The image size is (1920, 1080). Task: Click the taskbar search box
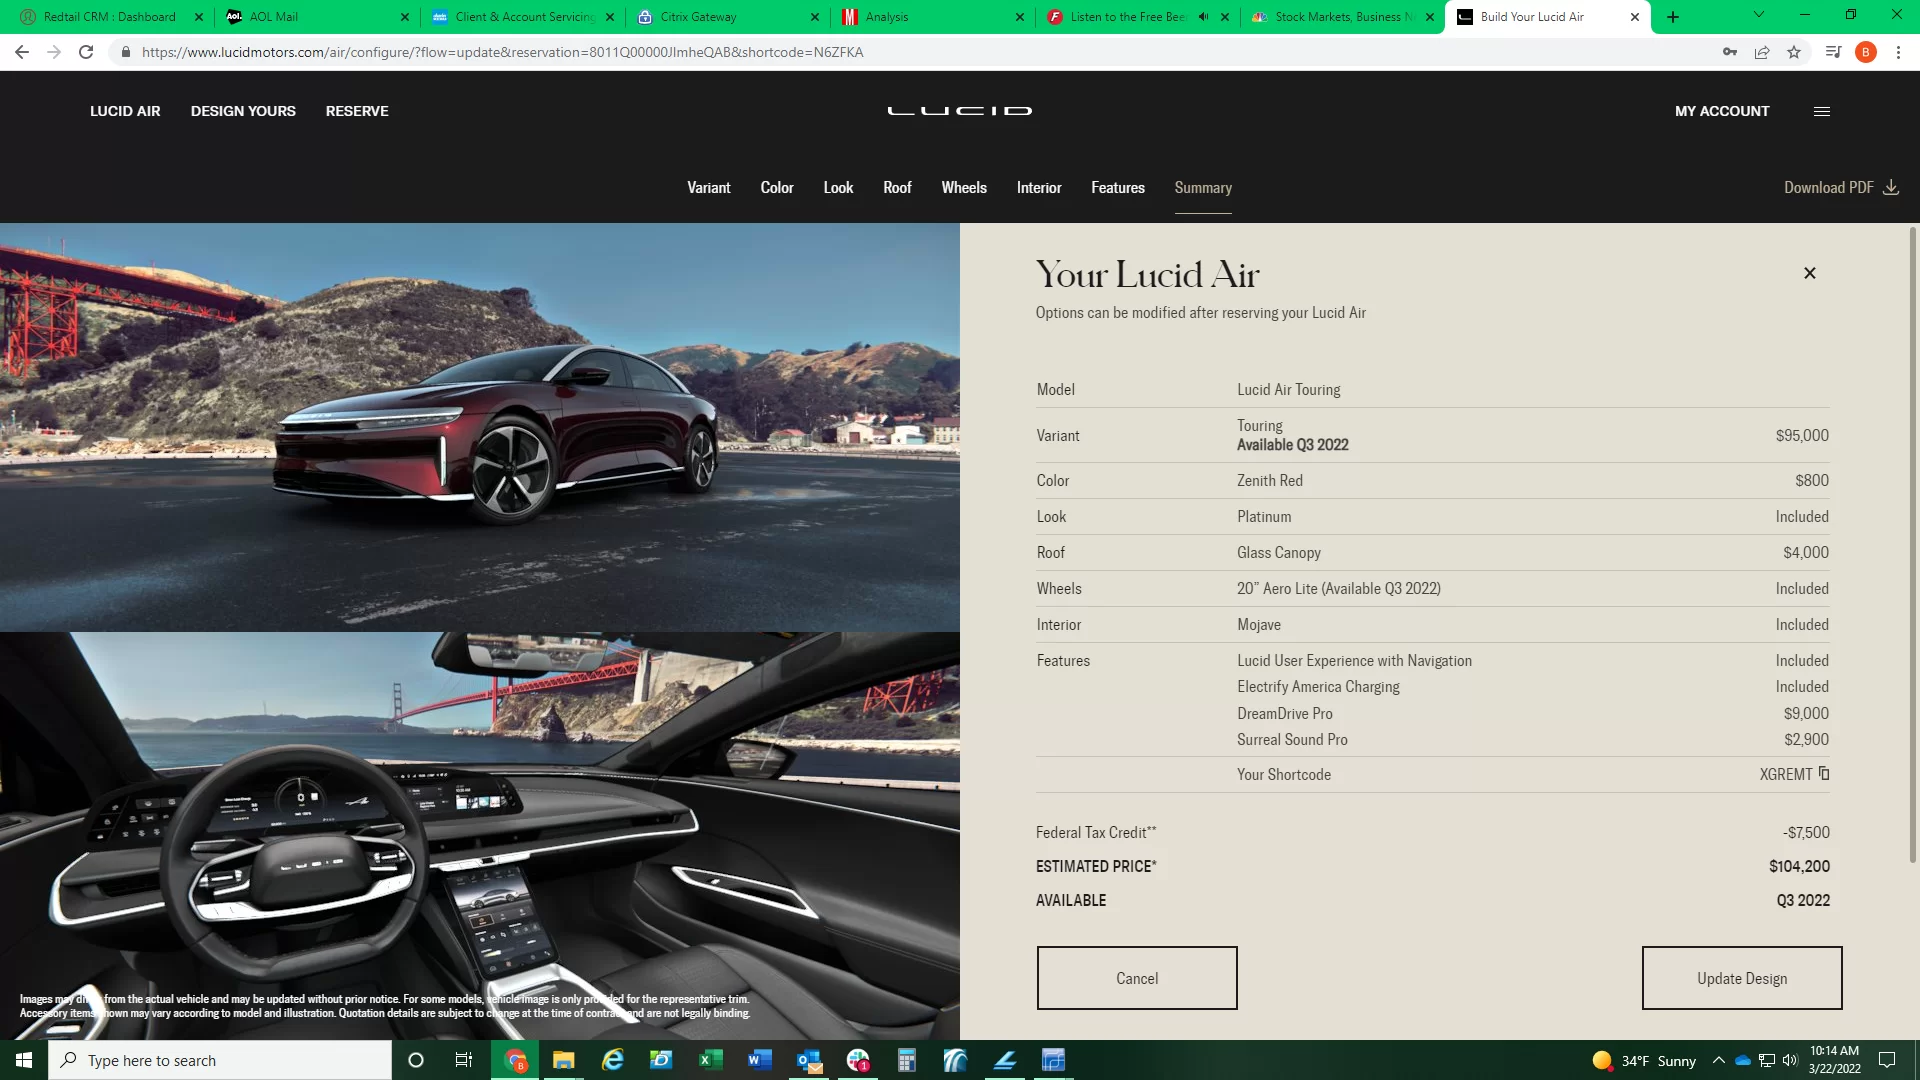[x=220, y=1060]
